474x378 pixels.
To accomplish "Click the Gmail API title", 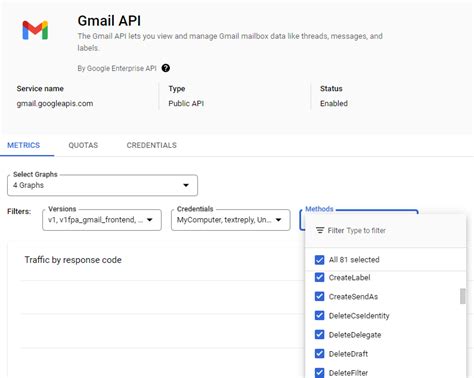I will [109, 21].
